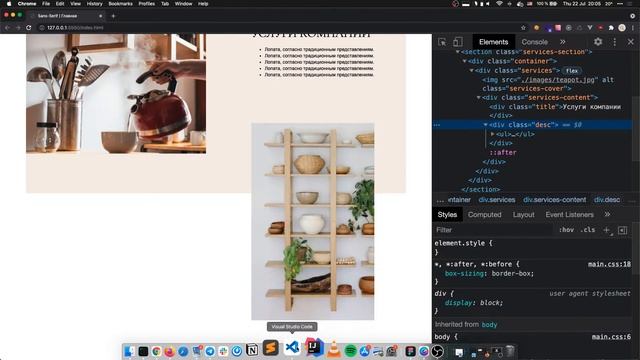Open the Styles tab

coord(447,215)
